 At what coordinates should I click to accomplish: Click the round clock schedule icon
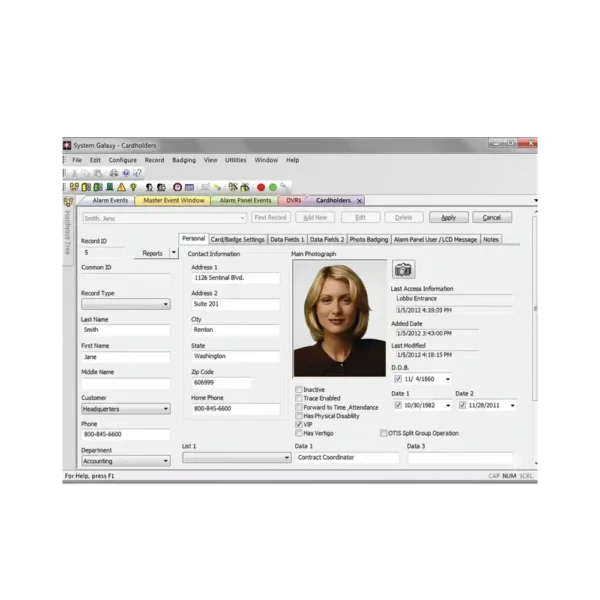coord(177,187)
